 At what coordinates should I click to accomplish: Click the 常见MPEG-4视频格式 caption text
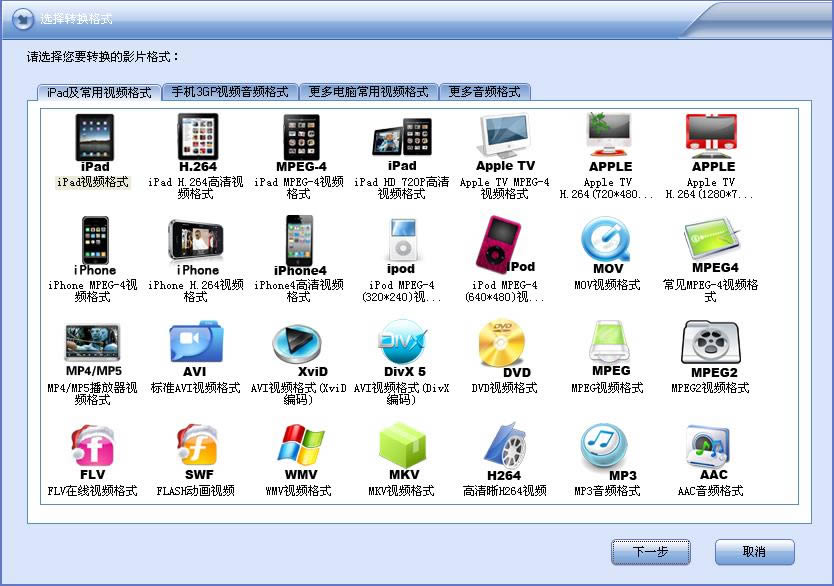(711, 291)
